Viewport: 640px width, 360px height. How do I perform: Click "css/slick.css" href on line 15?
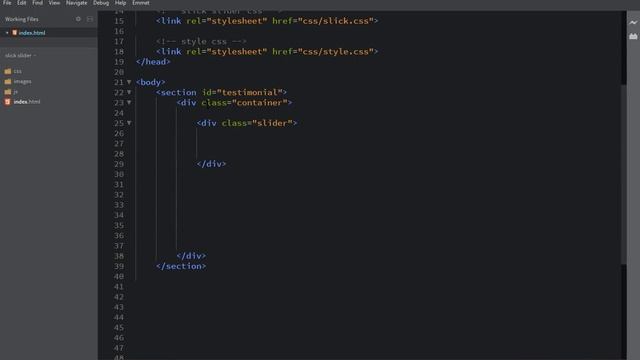point(336,21)
